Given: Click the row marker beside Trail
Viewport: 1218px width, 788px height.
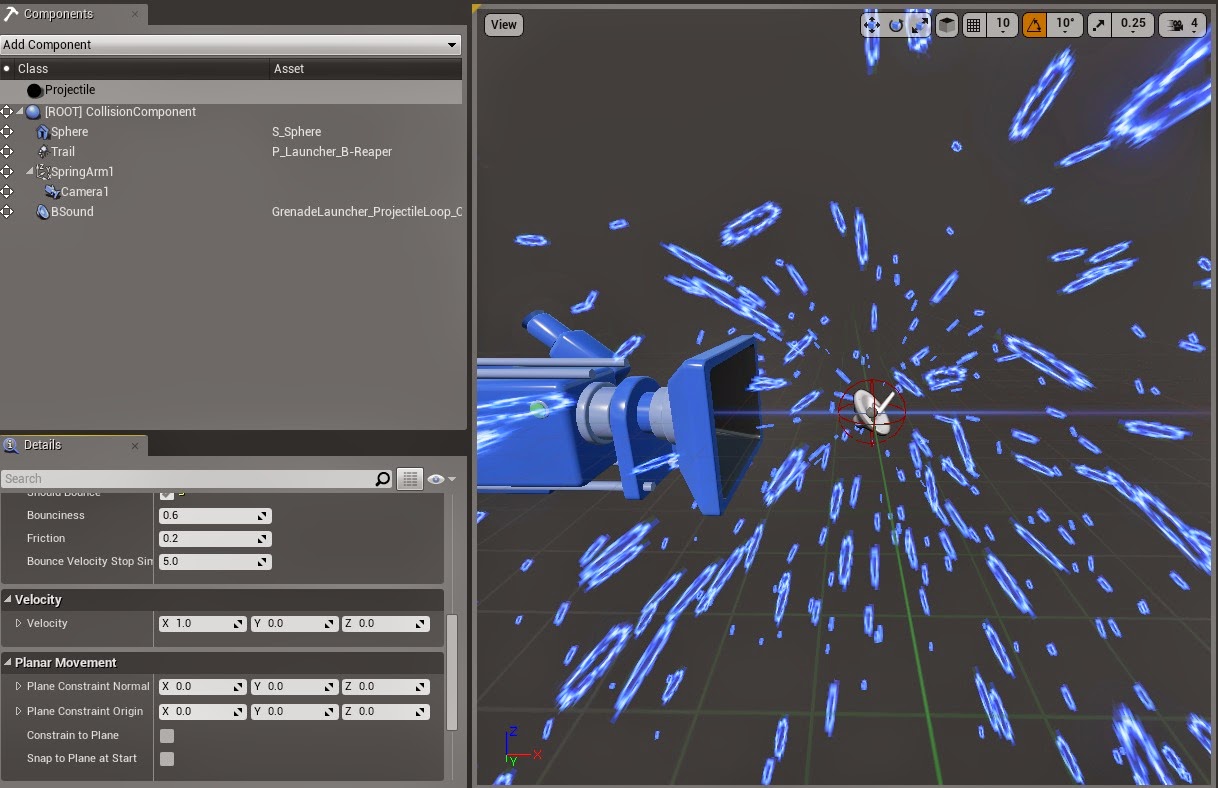Looking at the screenshot, I should (x=6, y=152).
